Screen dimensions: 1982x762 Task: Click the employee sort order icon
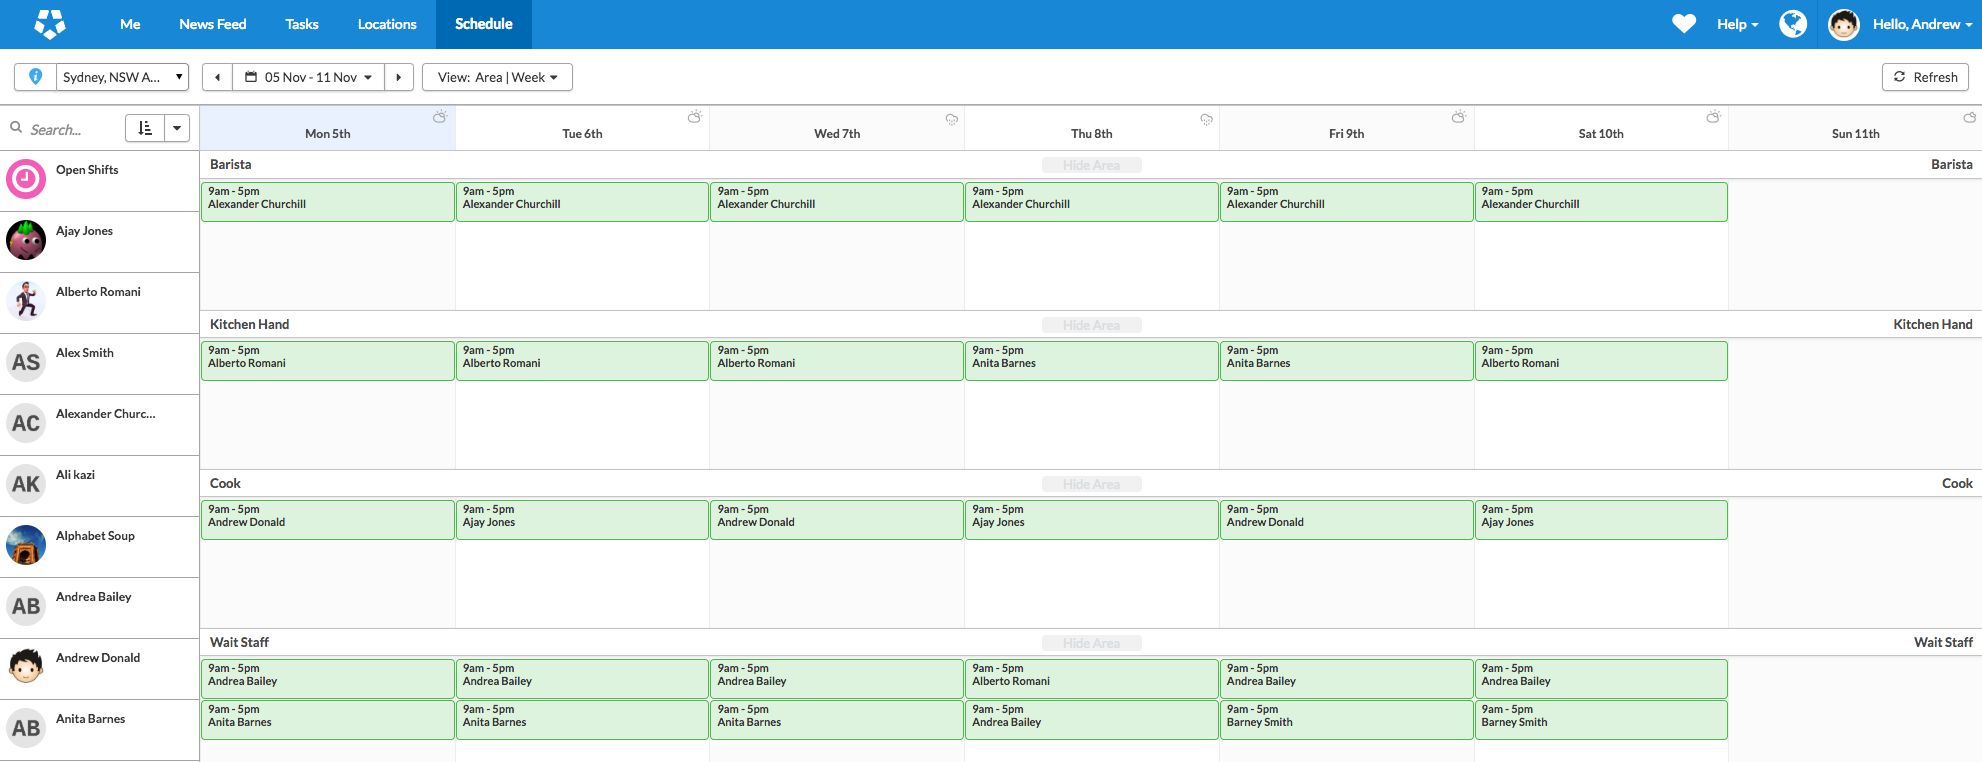coord(145,128)
